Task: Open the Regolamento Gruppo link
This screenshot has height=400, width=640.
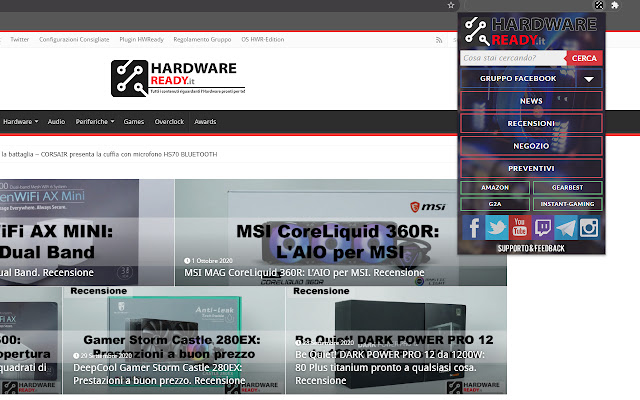Action: [202, 40]
